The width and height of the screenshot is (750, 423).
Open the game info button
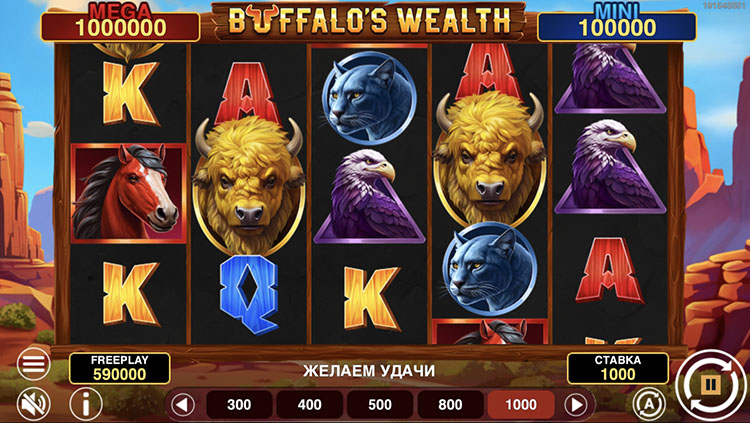[x=86, y=404]
